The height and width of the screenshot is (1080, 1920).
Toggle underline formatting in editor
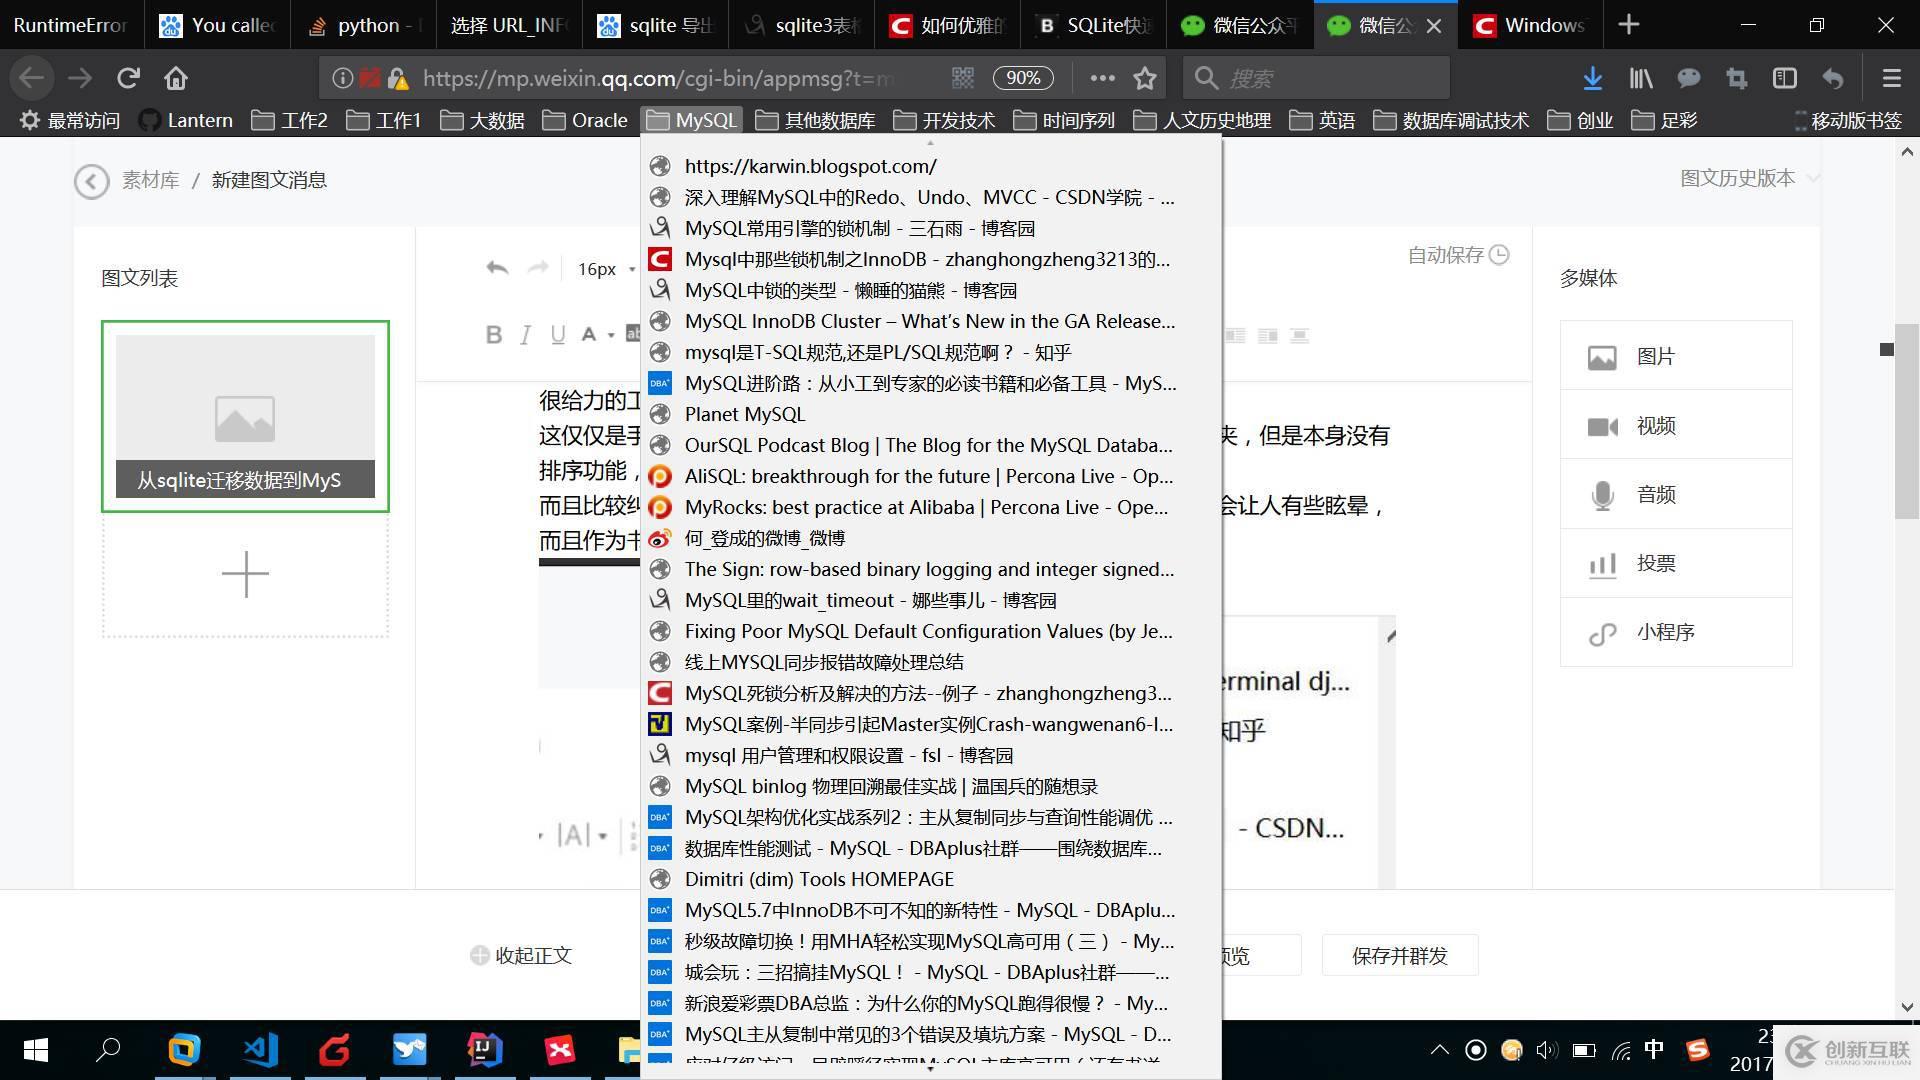pos(558,335)
